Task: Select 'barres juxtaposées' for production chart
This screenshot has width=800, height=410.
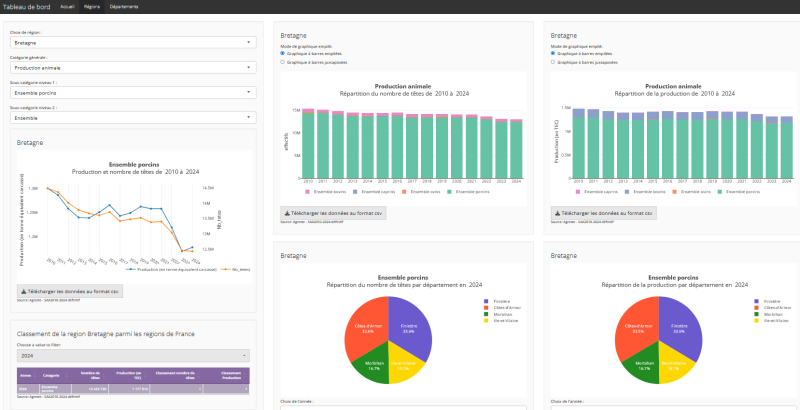Action: click(554, 62)
